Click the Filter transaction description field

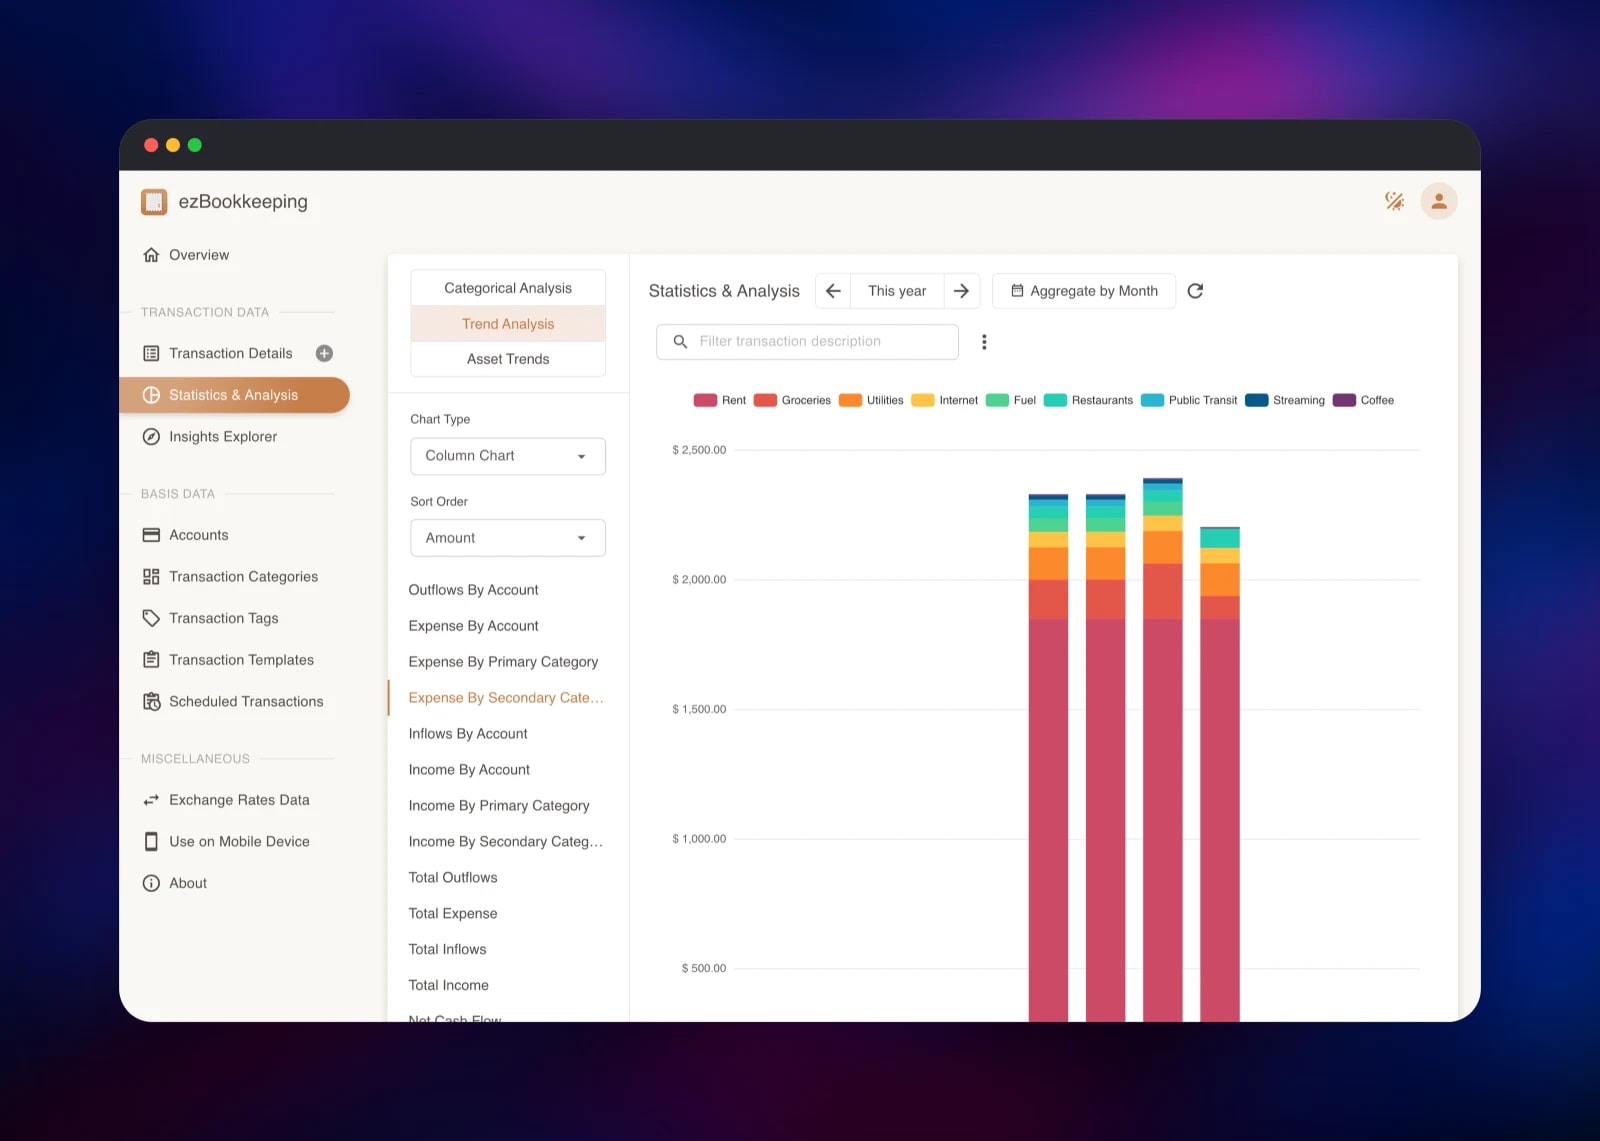click(807, 342)
